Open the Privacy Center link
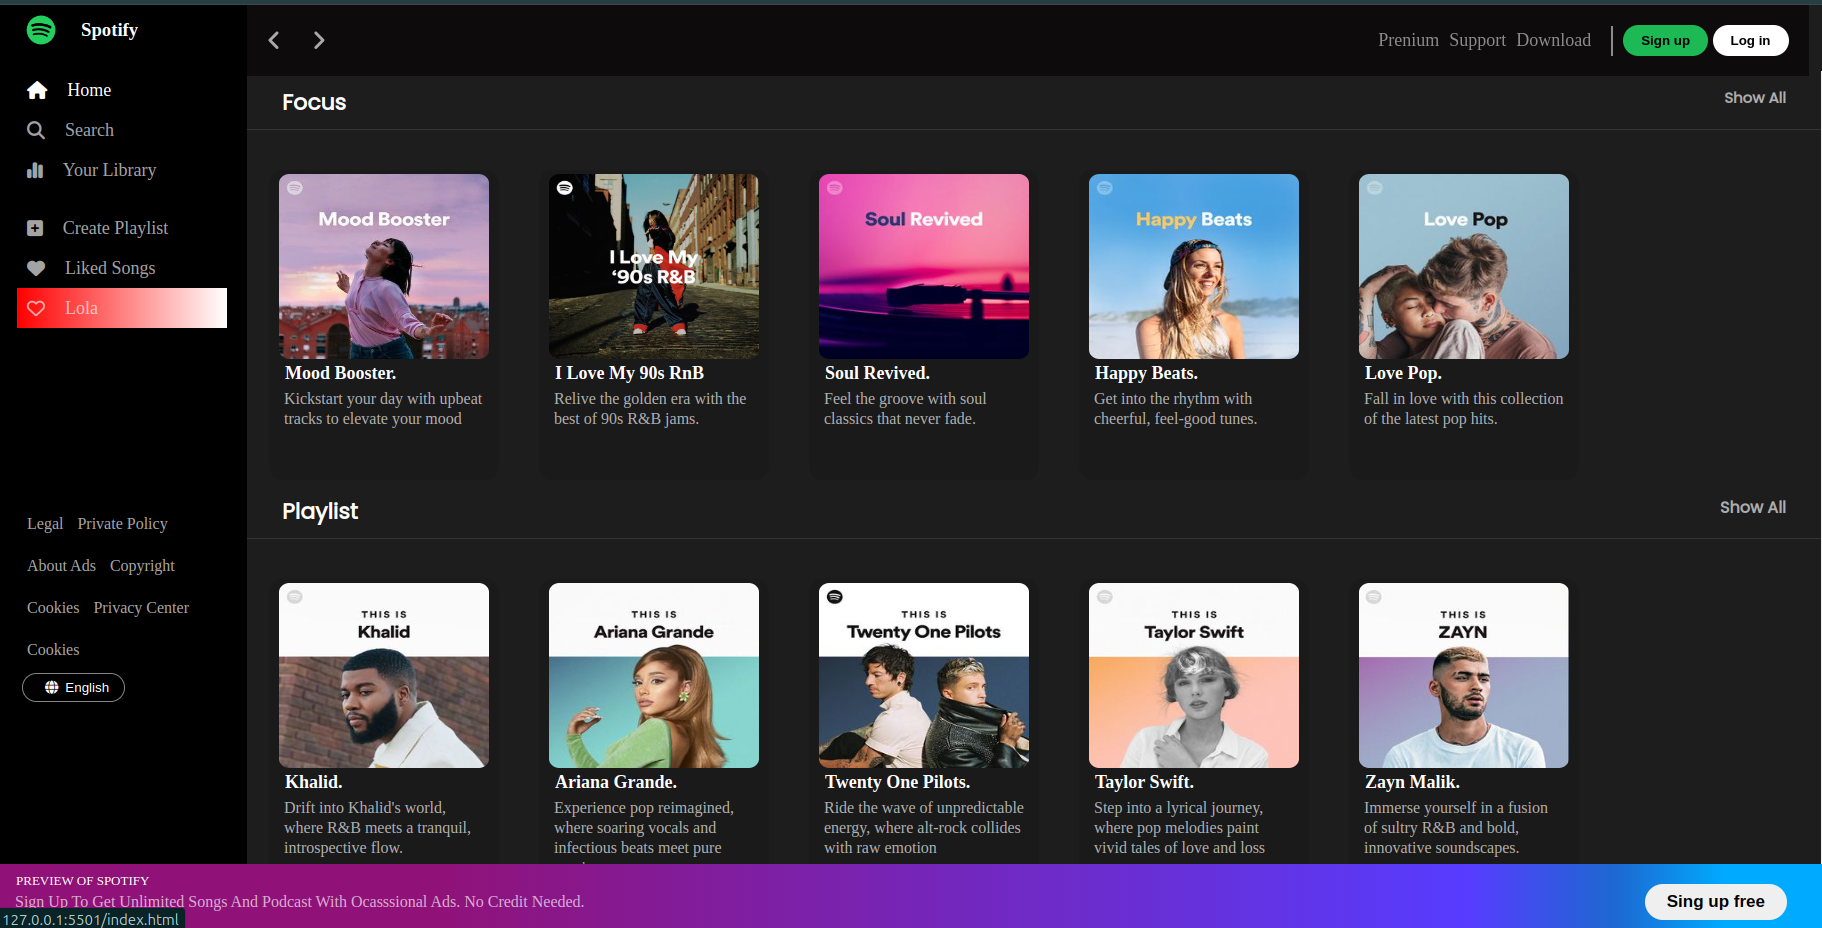The image size is (1822, 928). pyautogui.click(x=141, y=608)
